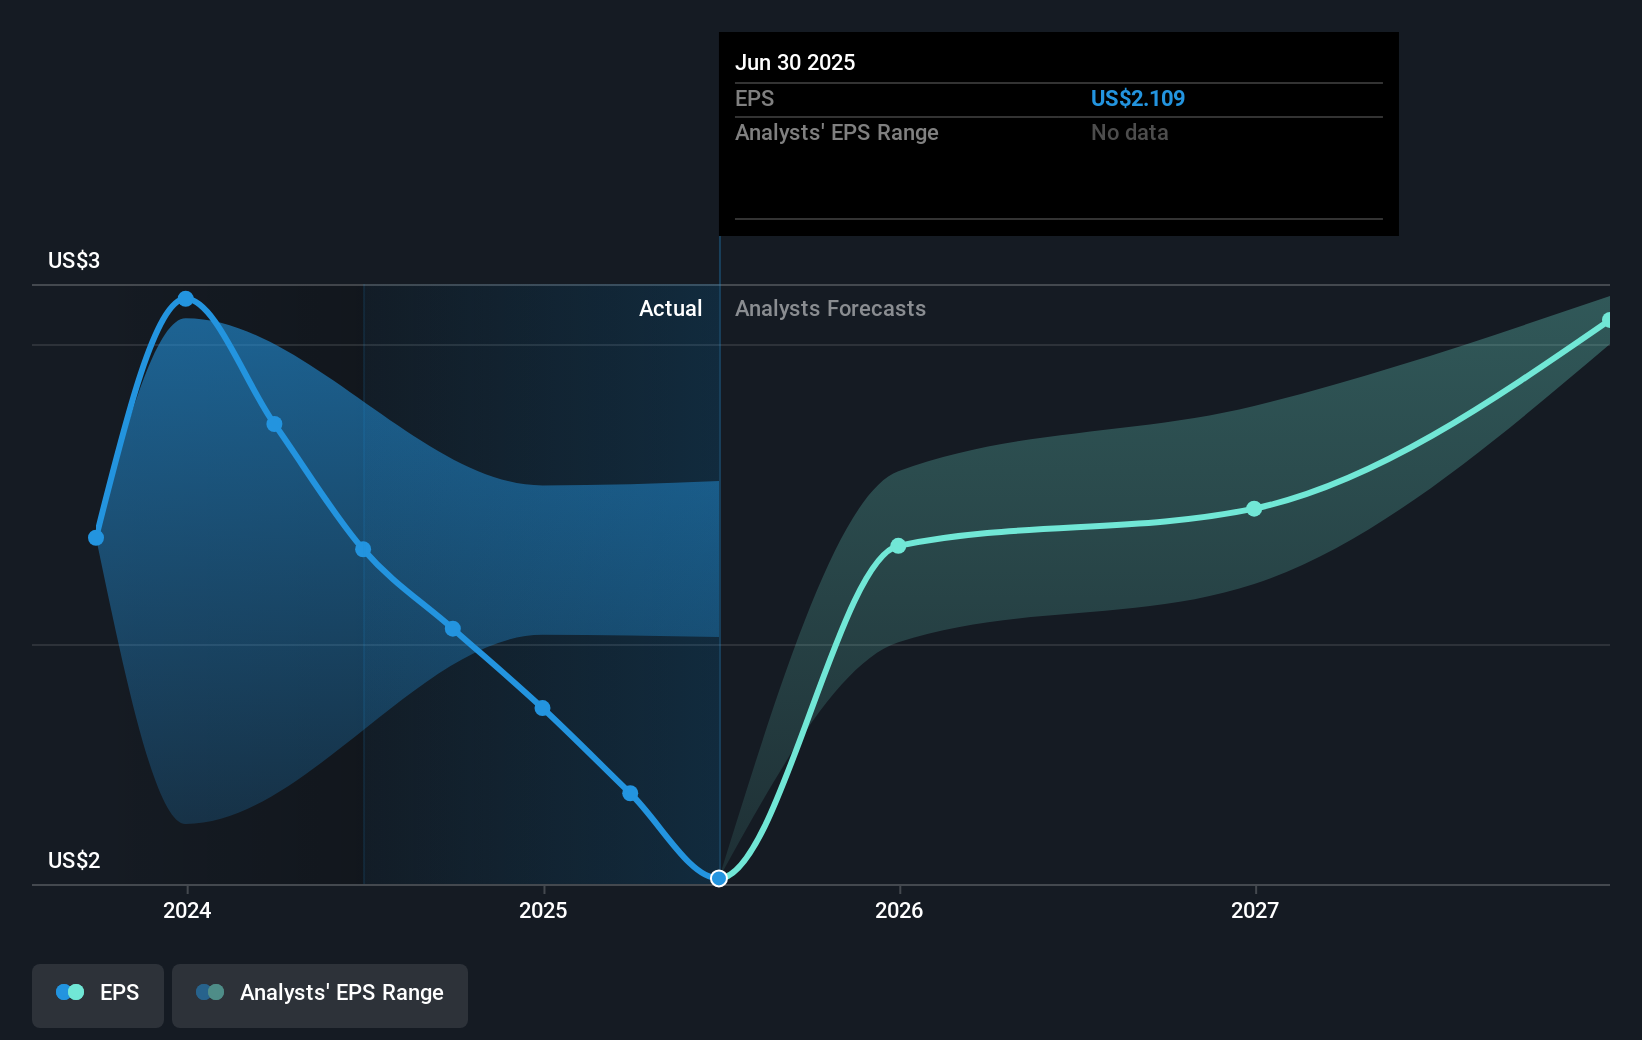Click the US$2.109 value in tooltip
Viewport: 1642px width, 1040px height.
[1138, 99]
